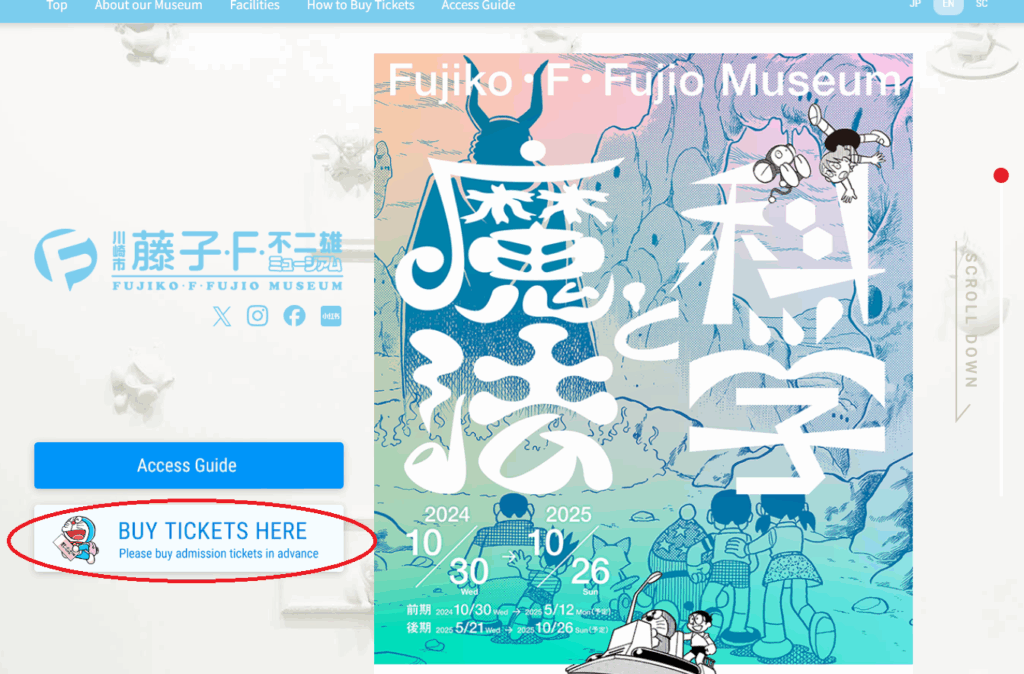
Task: Click the blue Access Guide button
Action: tap(189, 465)
